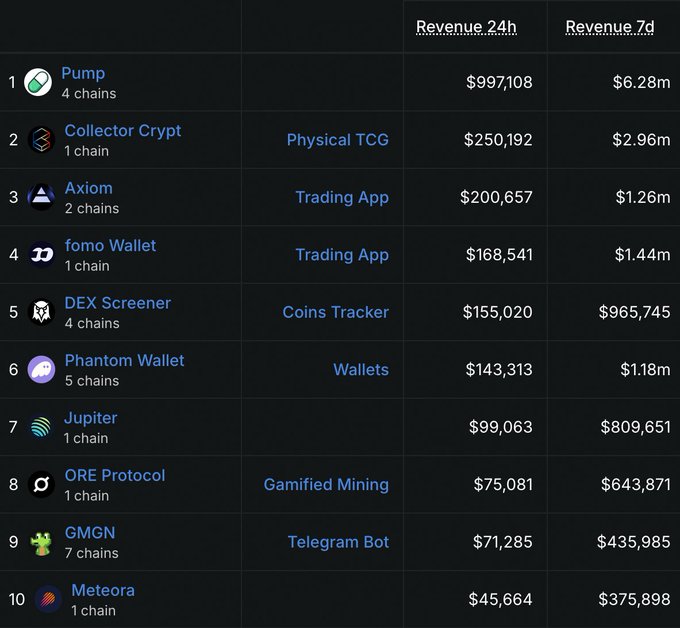
Task: Sort by Revenue 7d column header
Action: 610,27
